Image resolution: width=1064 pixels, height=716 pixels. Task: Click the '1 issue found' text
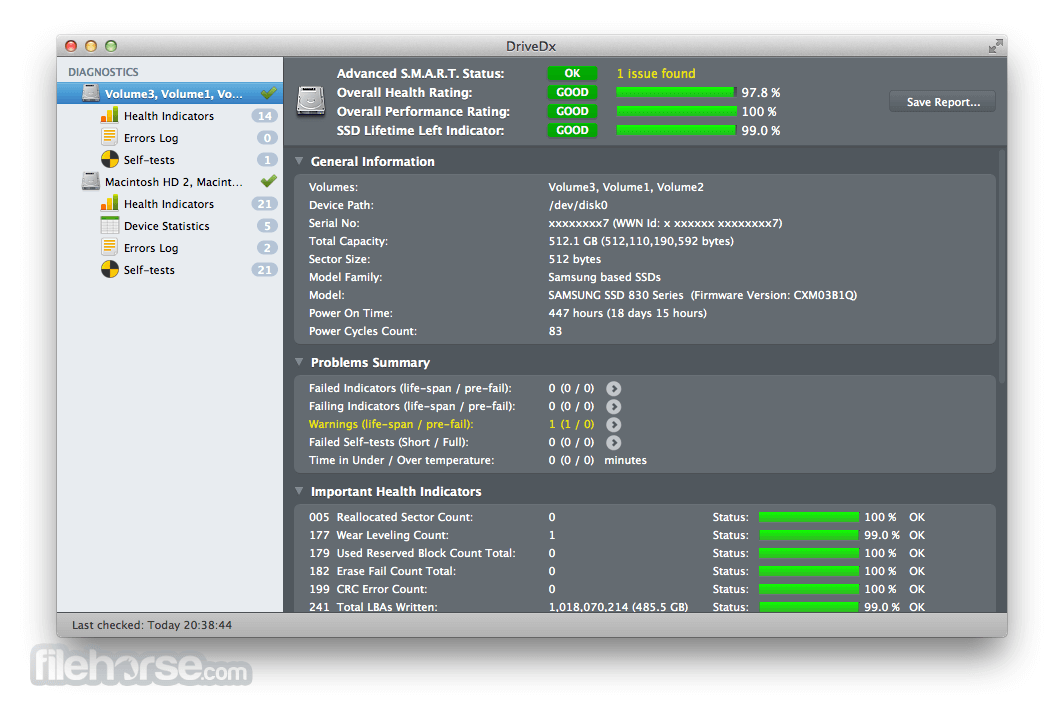tap(656, 73)
